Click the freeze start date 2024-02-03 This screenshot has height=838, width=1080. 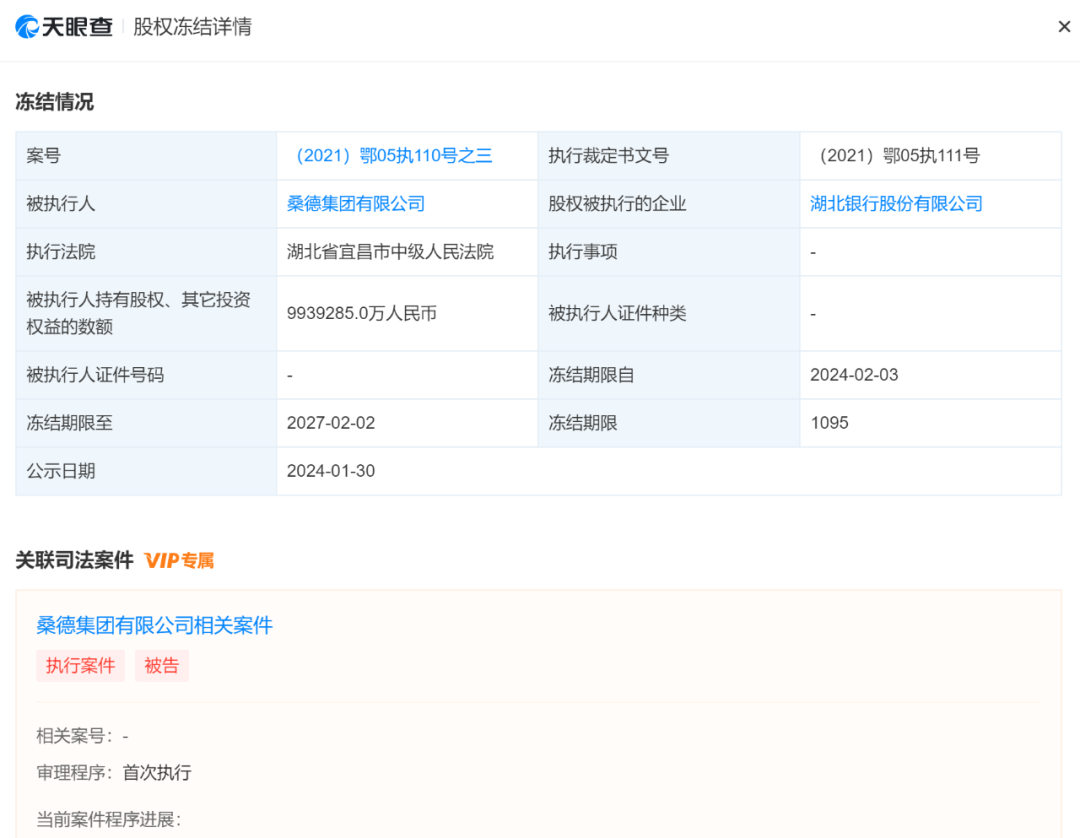[x=854, y=375]
